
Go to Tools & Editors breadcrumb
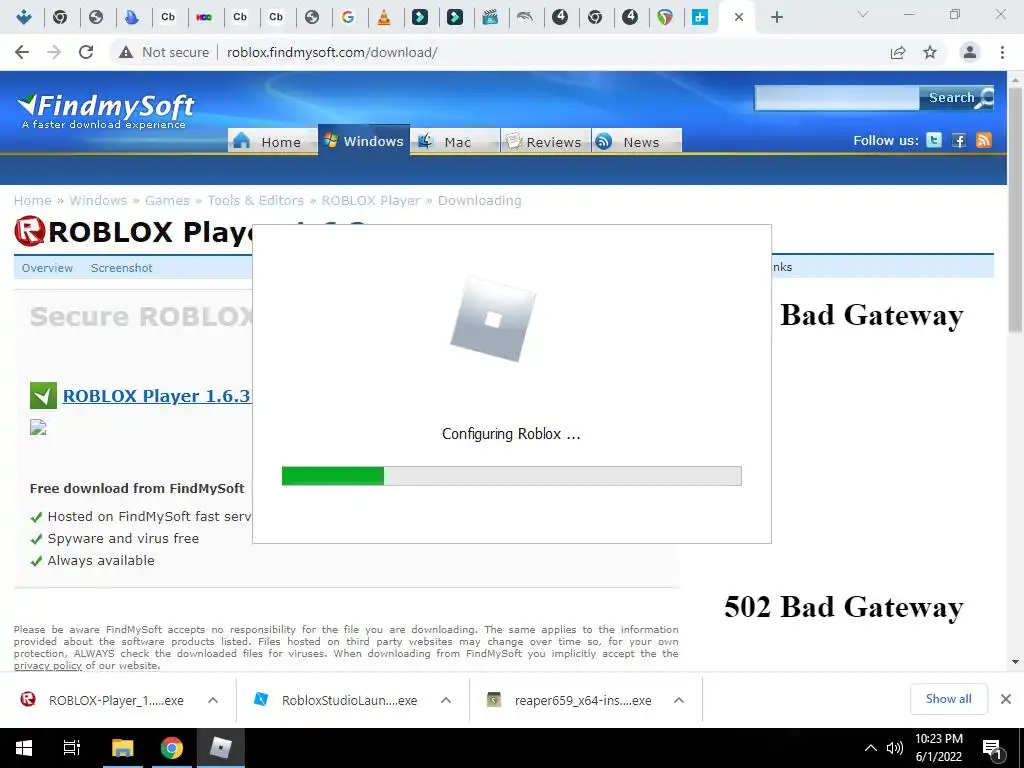pos(255,200)
